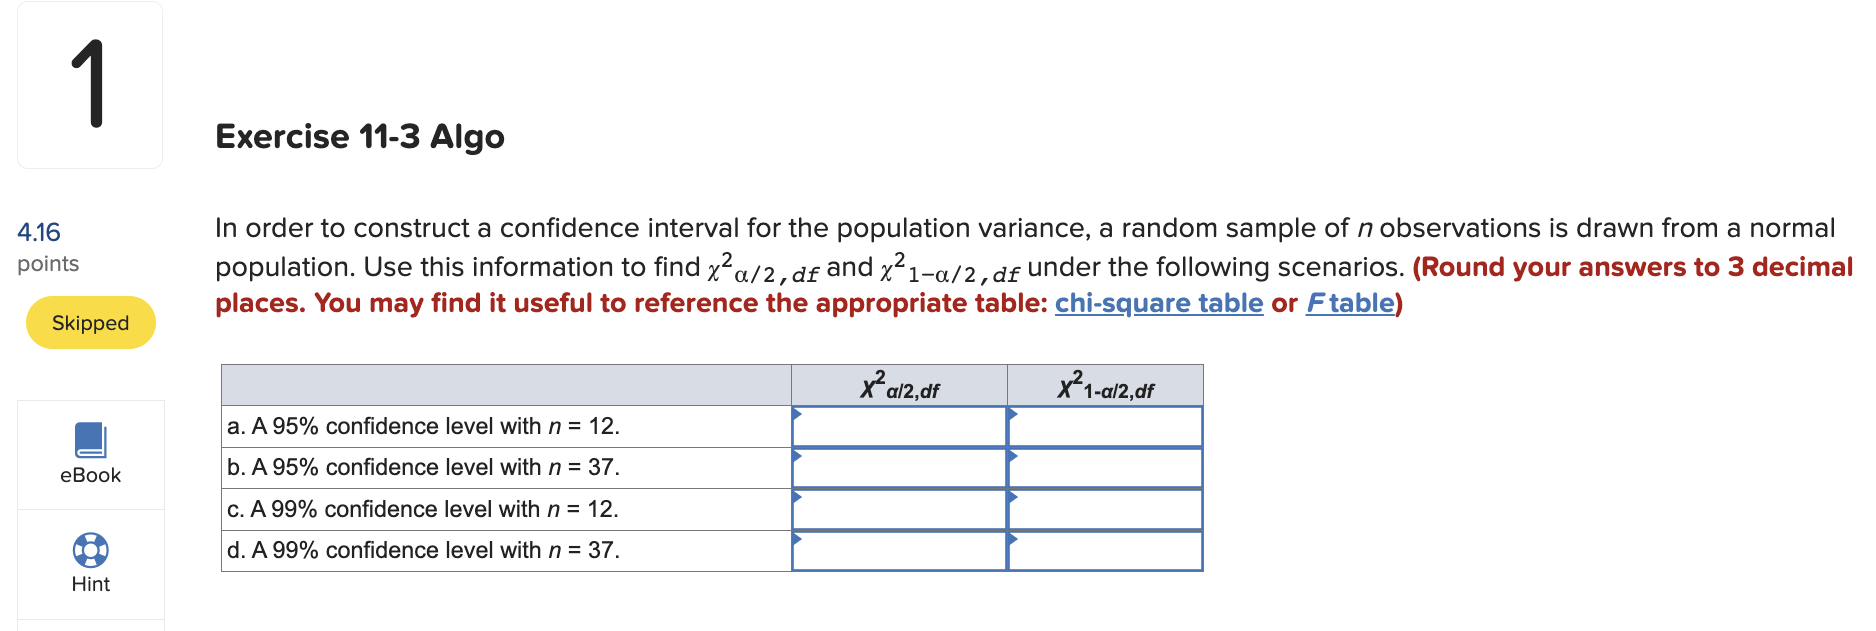Click answer field for 95% confidence with n = 37

click(899, 467)
